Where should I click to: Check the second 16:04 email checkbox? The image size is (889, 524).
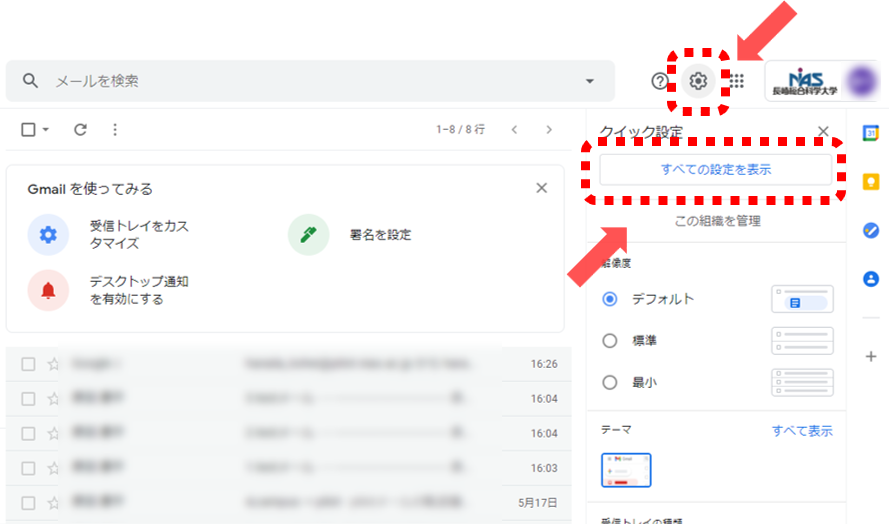coord(28,434)
